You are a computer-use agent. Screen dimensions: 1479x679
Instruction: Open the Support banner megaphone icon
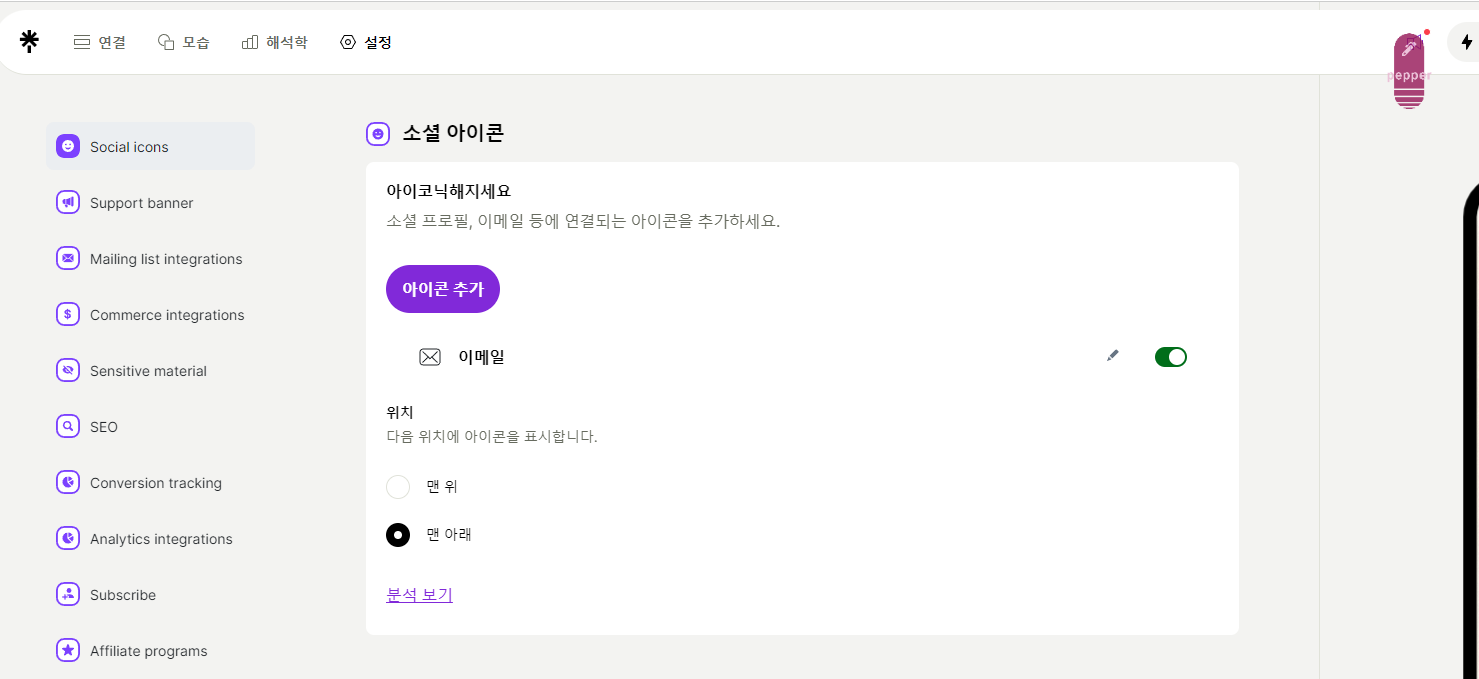point(67,202)
